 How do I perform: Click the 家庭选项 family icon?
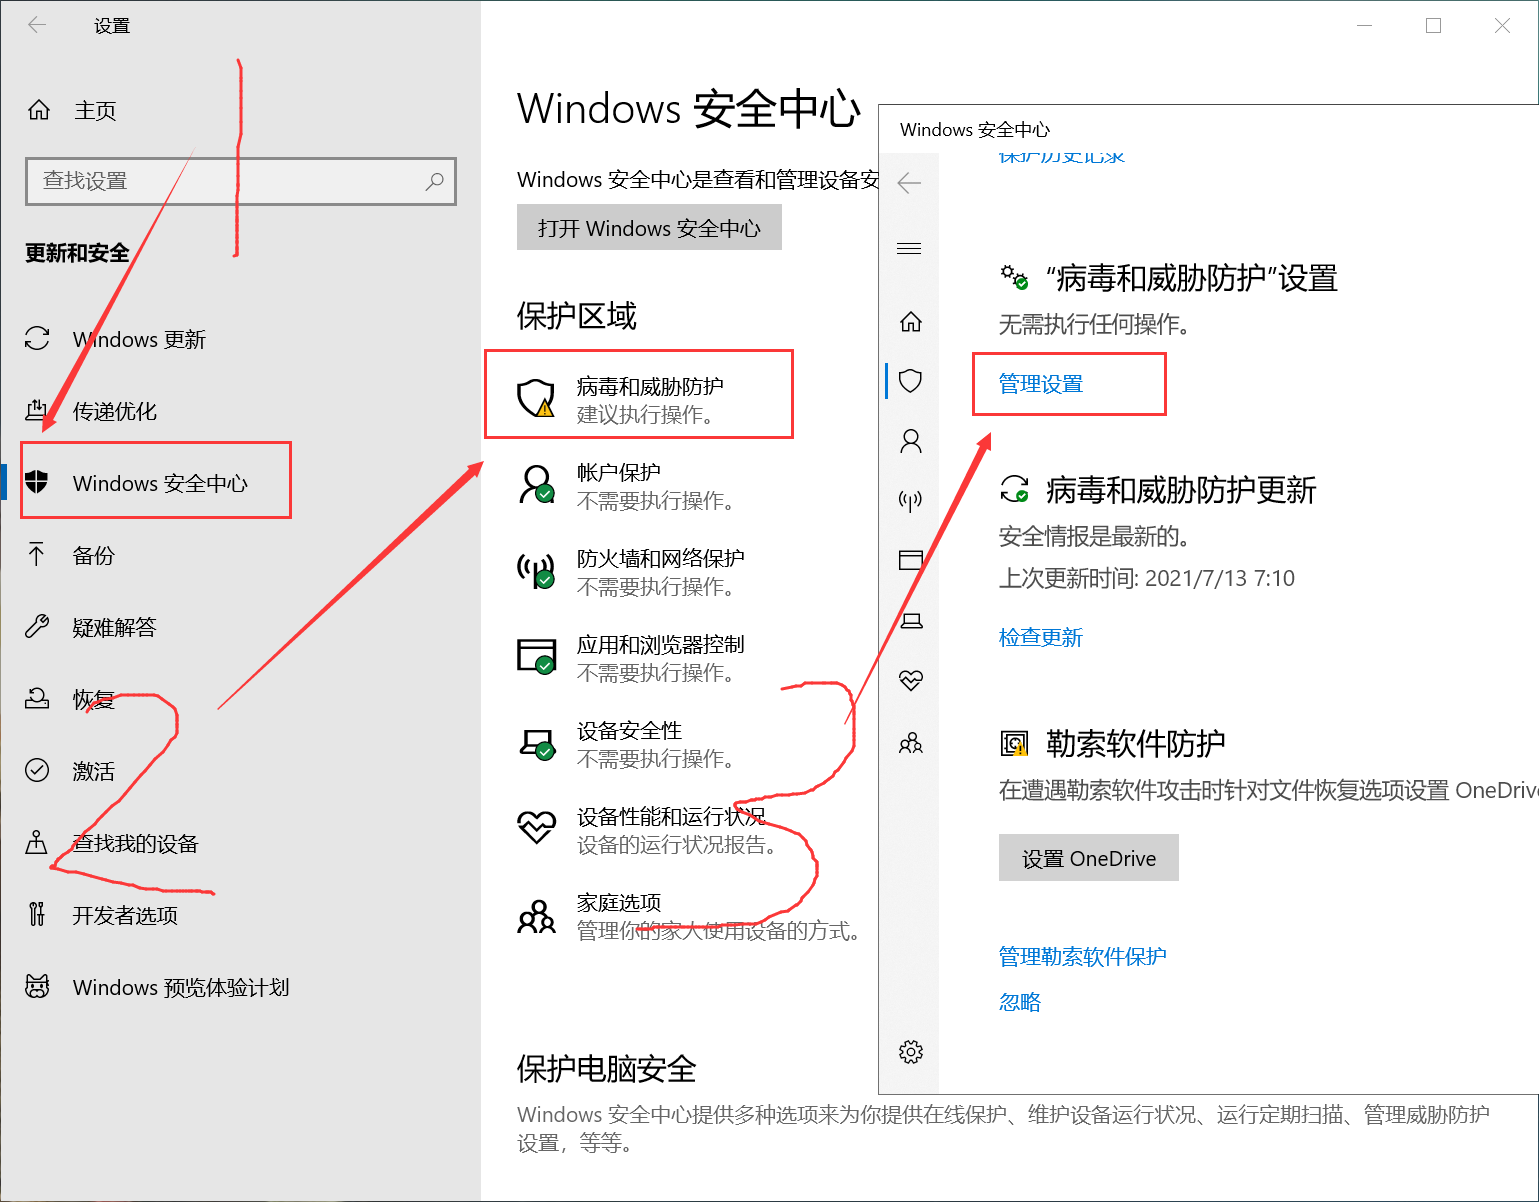click(x=536, y=915)
